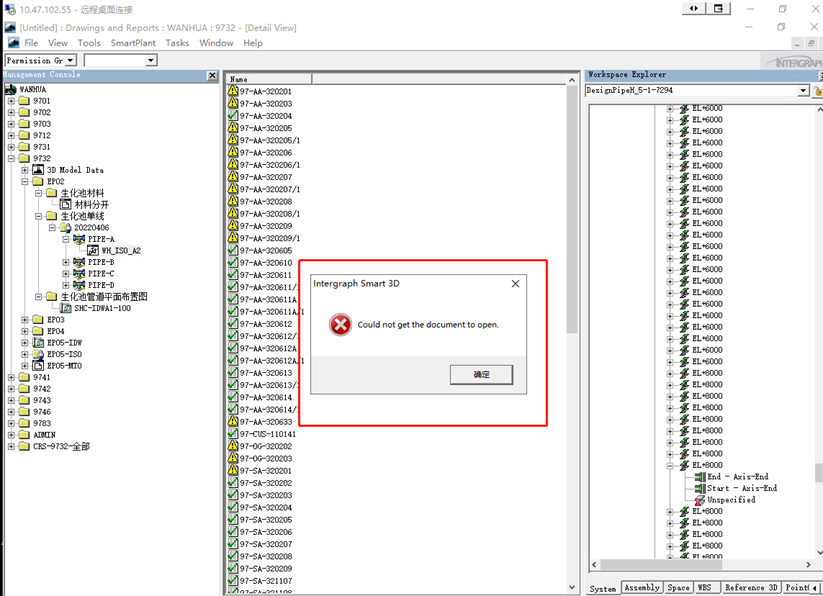
Task: Expand the PIPE-B package node
Action: [66, 262]
